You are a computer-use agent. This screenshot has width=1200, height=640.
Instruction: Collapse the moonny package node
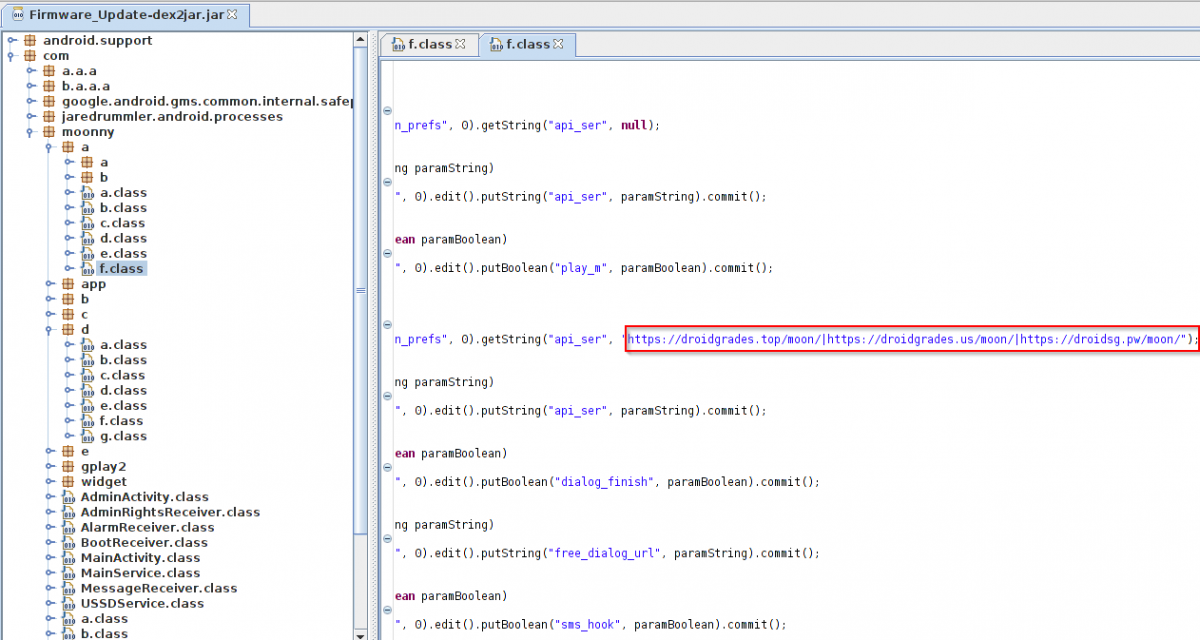click(x=31, y=132)
